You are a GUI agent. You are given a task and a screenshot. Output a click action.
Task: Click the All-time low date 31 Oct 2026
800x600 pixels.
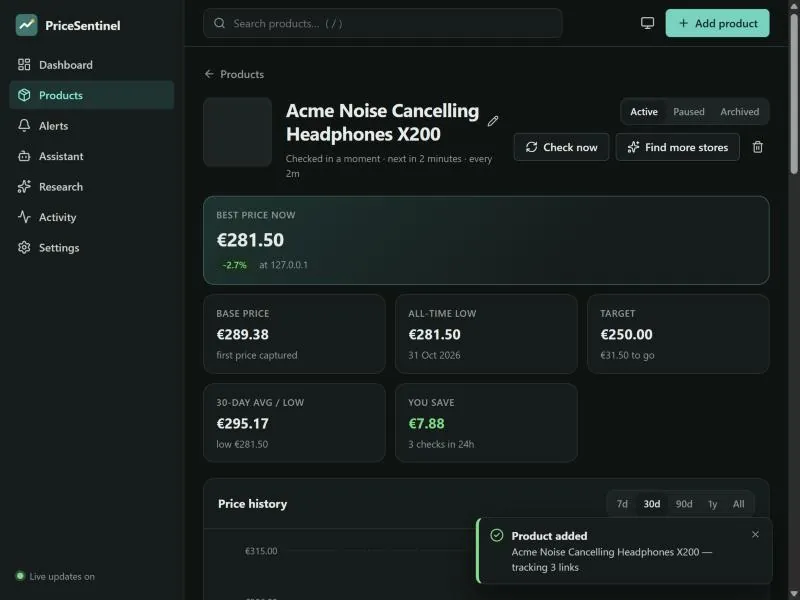coord(434,355)
